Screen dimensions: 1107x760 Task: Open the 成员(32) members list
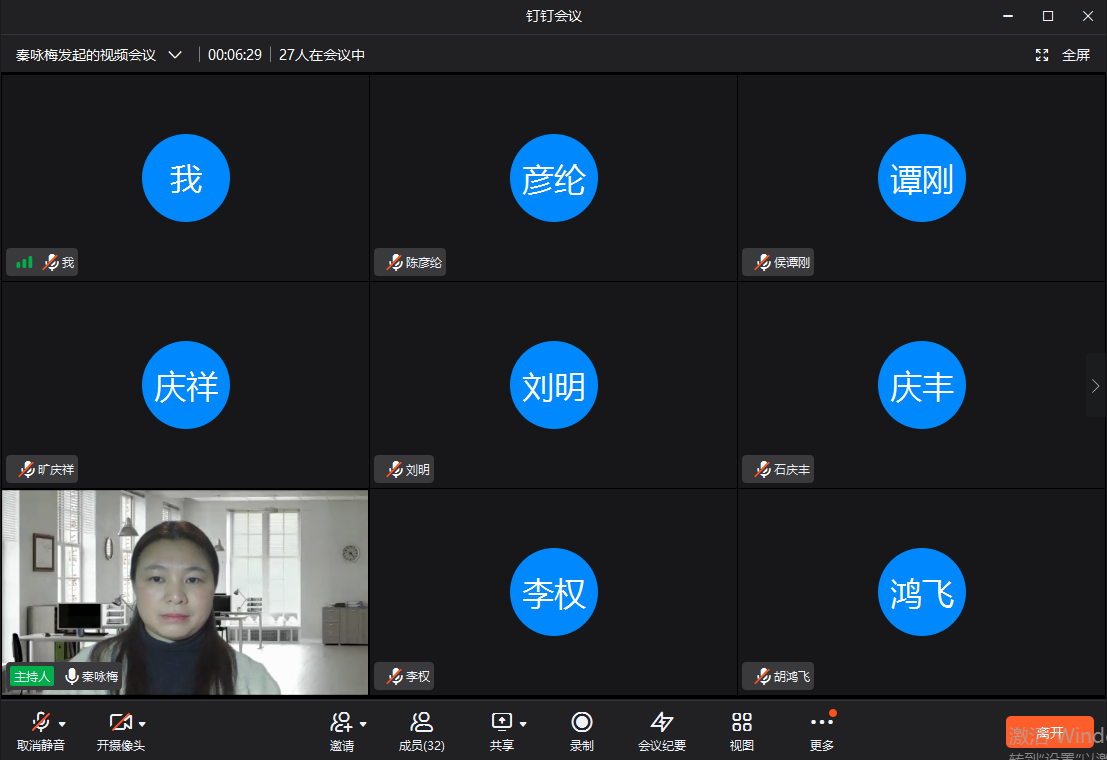(421, 723)
